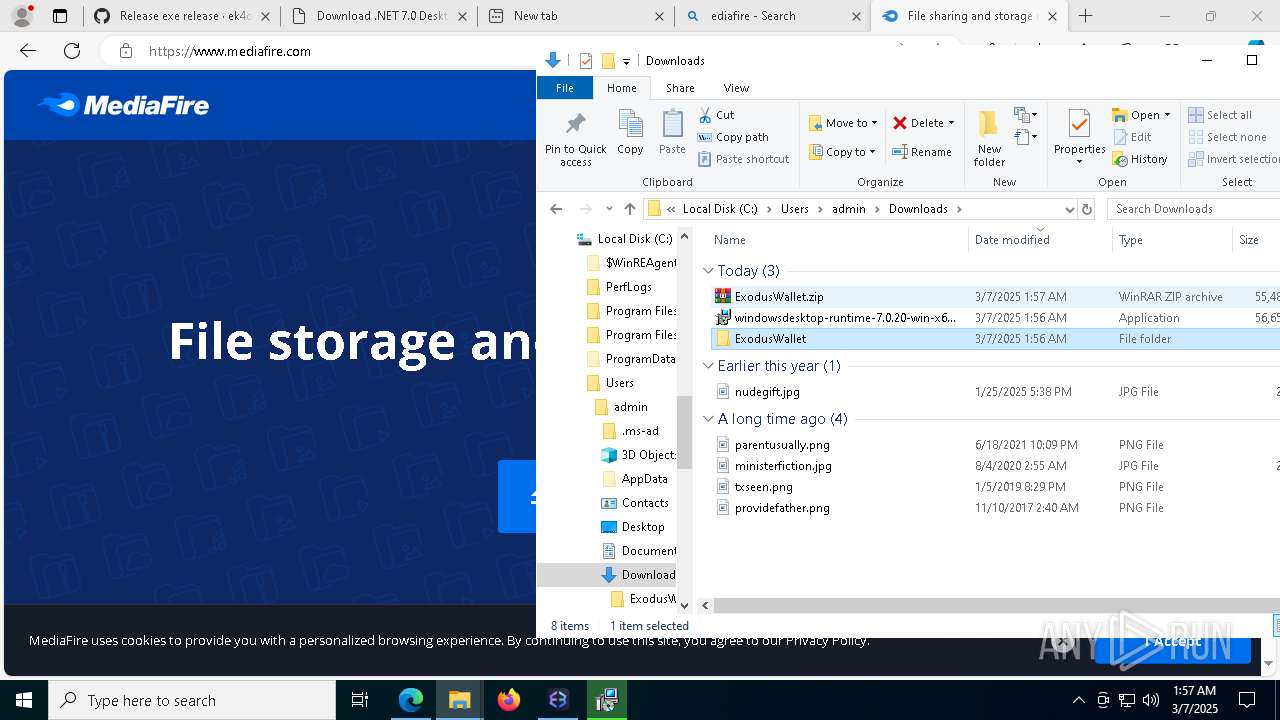Open Microsoft Edge from the taskbar
Viewport: 1280px width, 720px height.
(x=411, y=700)
